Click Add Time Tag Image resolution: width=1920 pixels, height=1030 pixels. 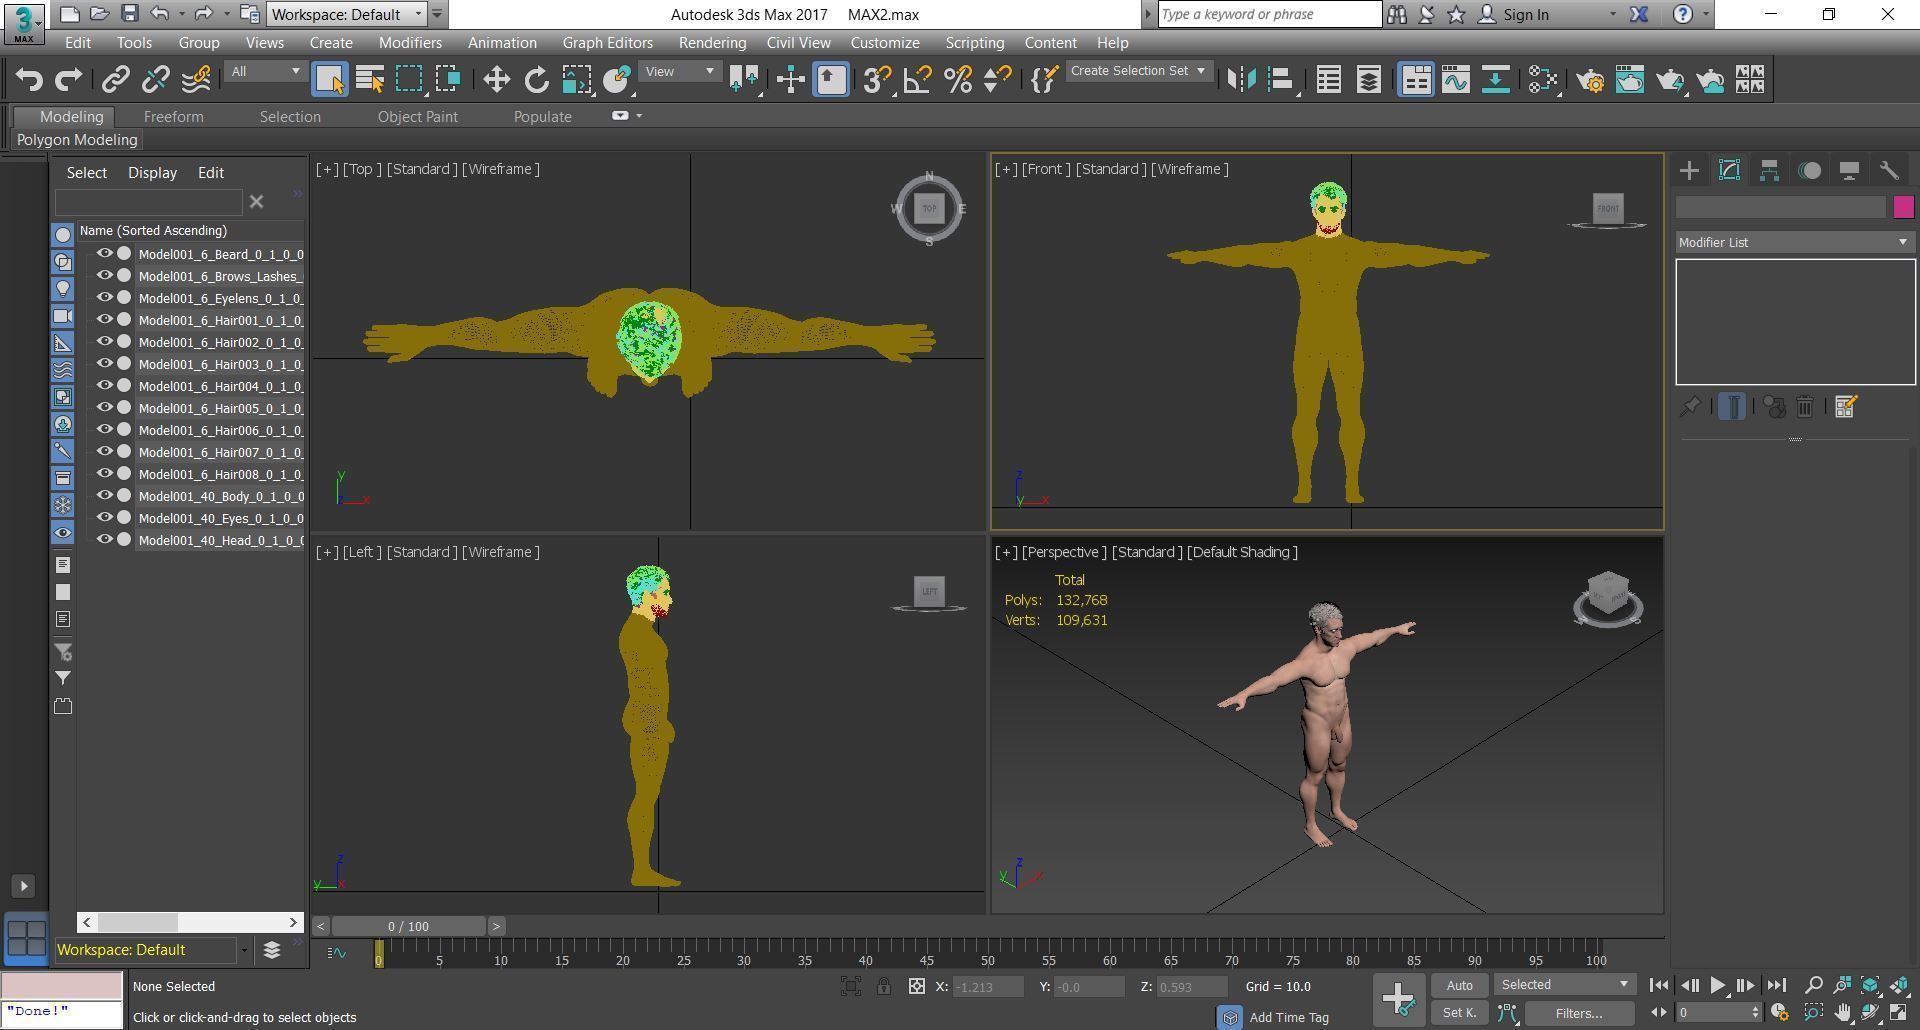tap(1288, 1017)
